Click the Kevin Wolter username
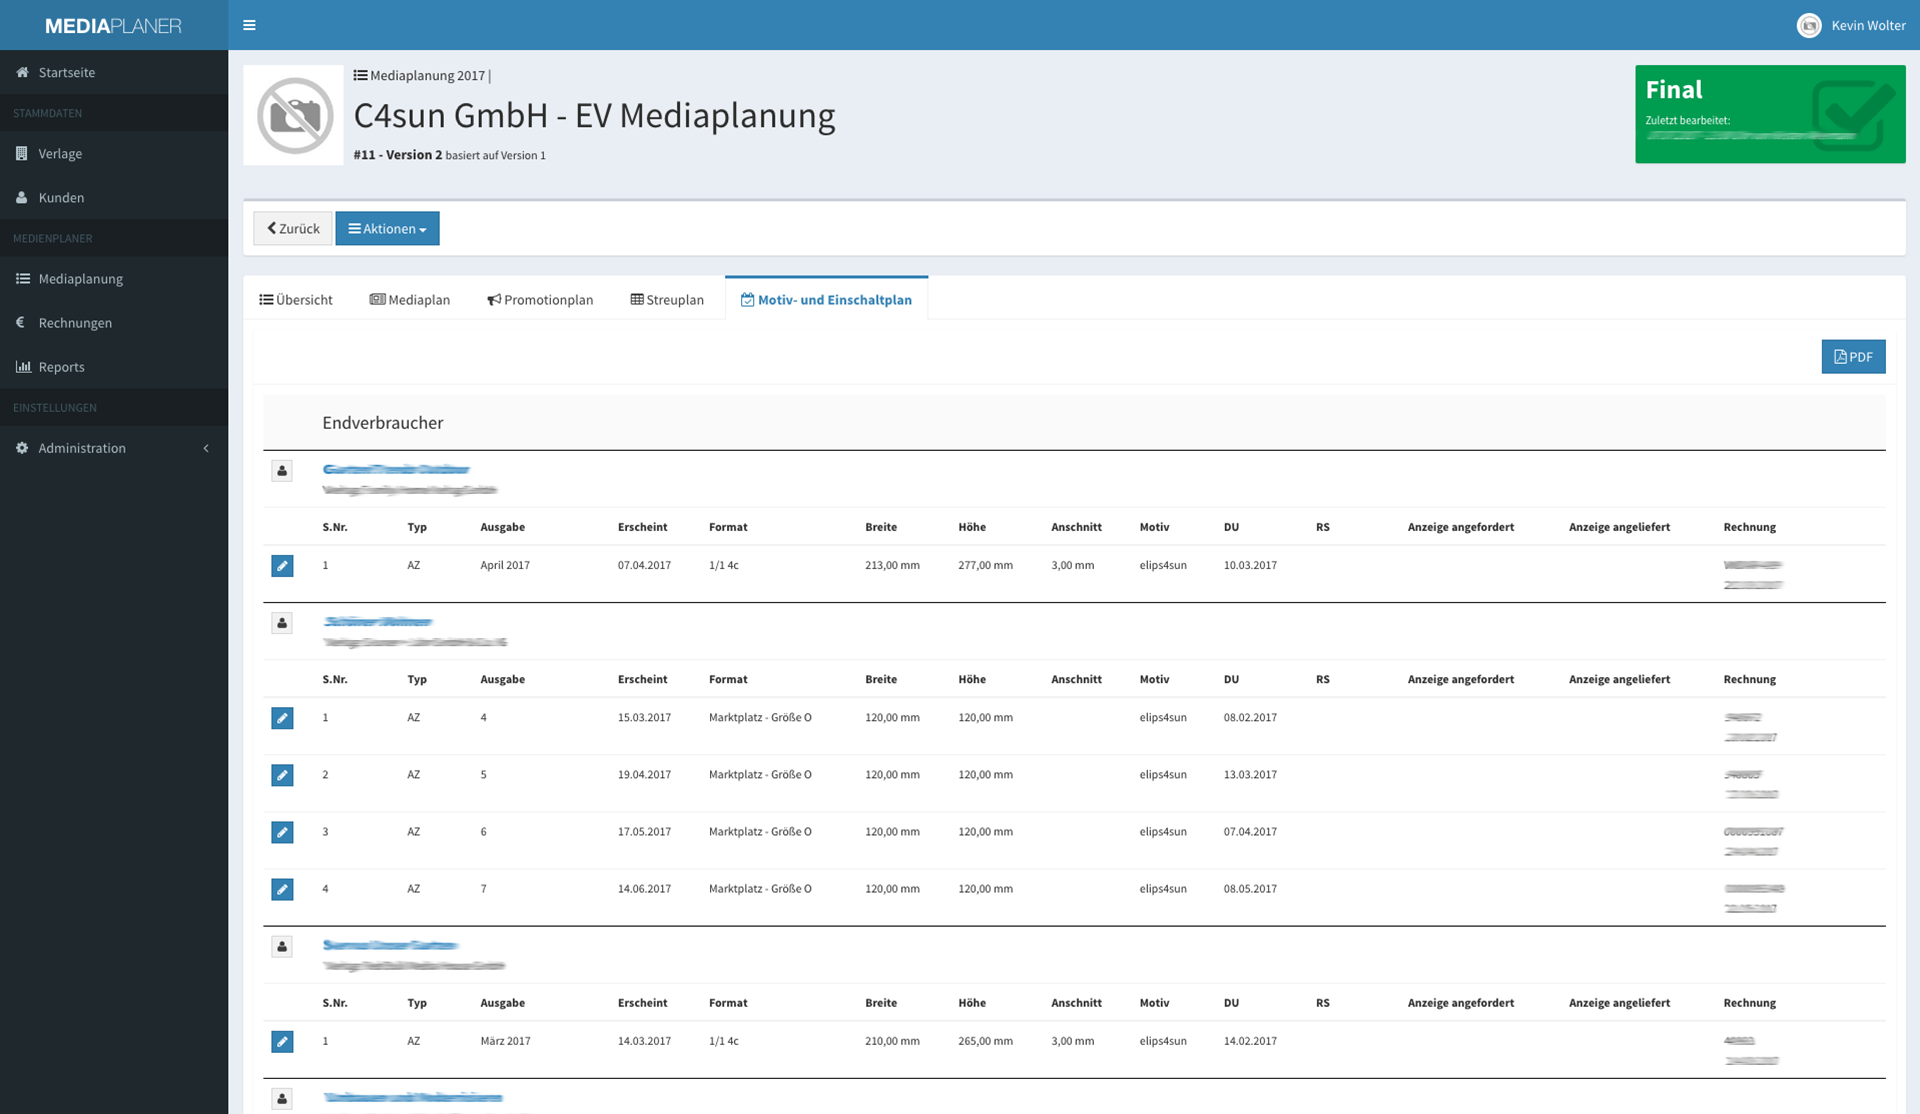 (1868, 25)
